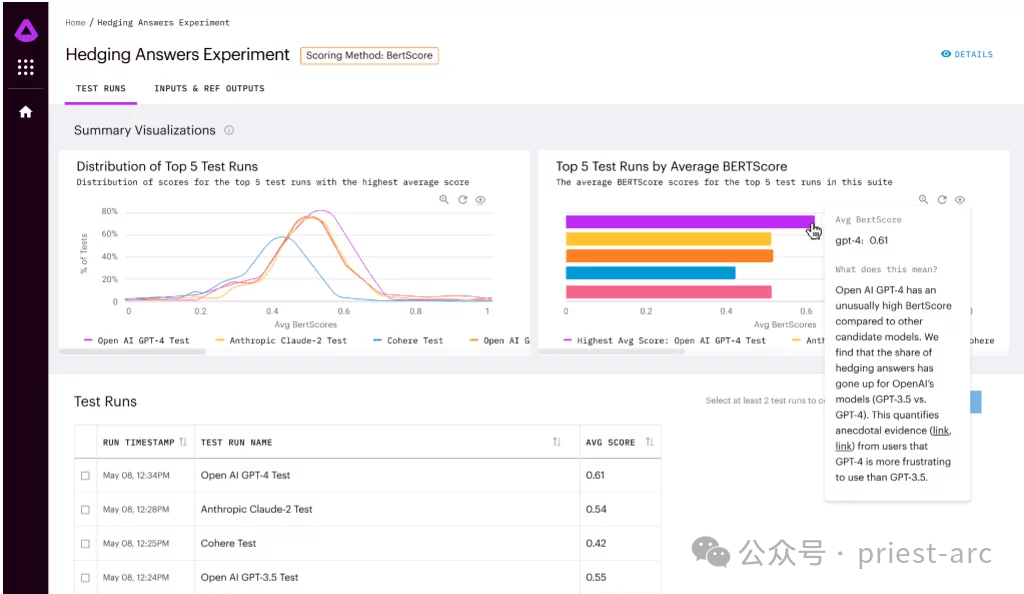Screen dimensions: 1024x594
Task: Click the purple logo in the sidebar
Action: pos(26,31)
